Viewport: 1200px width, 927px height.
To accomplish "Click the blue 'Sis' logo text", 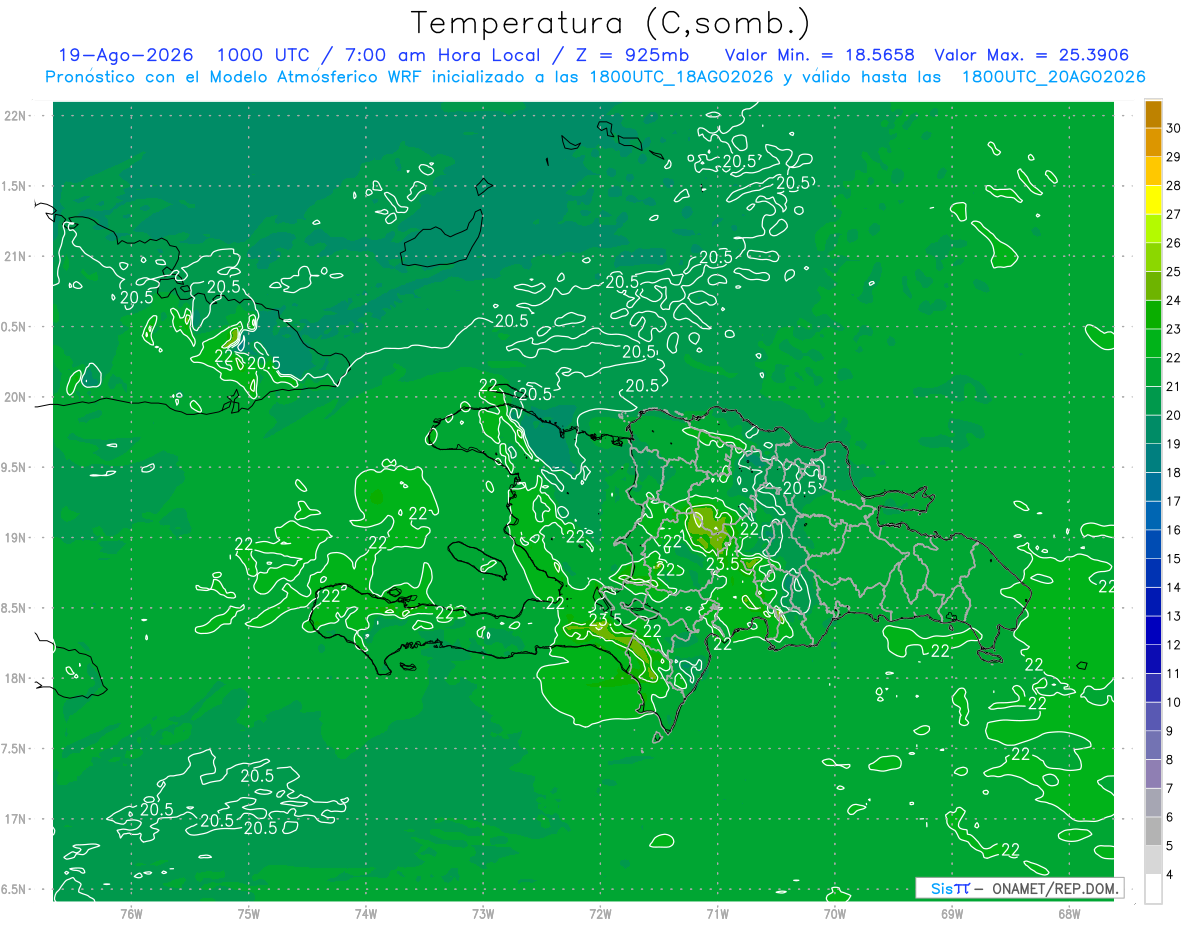I will [x=942, y=888].
